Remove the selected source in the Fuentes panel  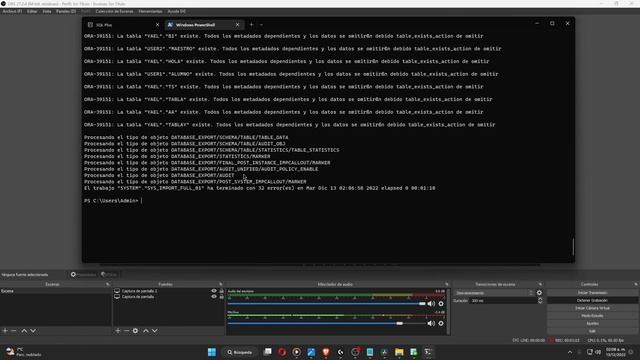(x=126, y=331)
